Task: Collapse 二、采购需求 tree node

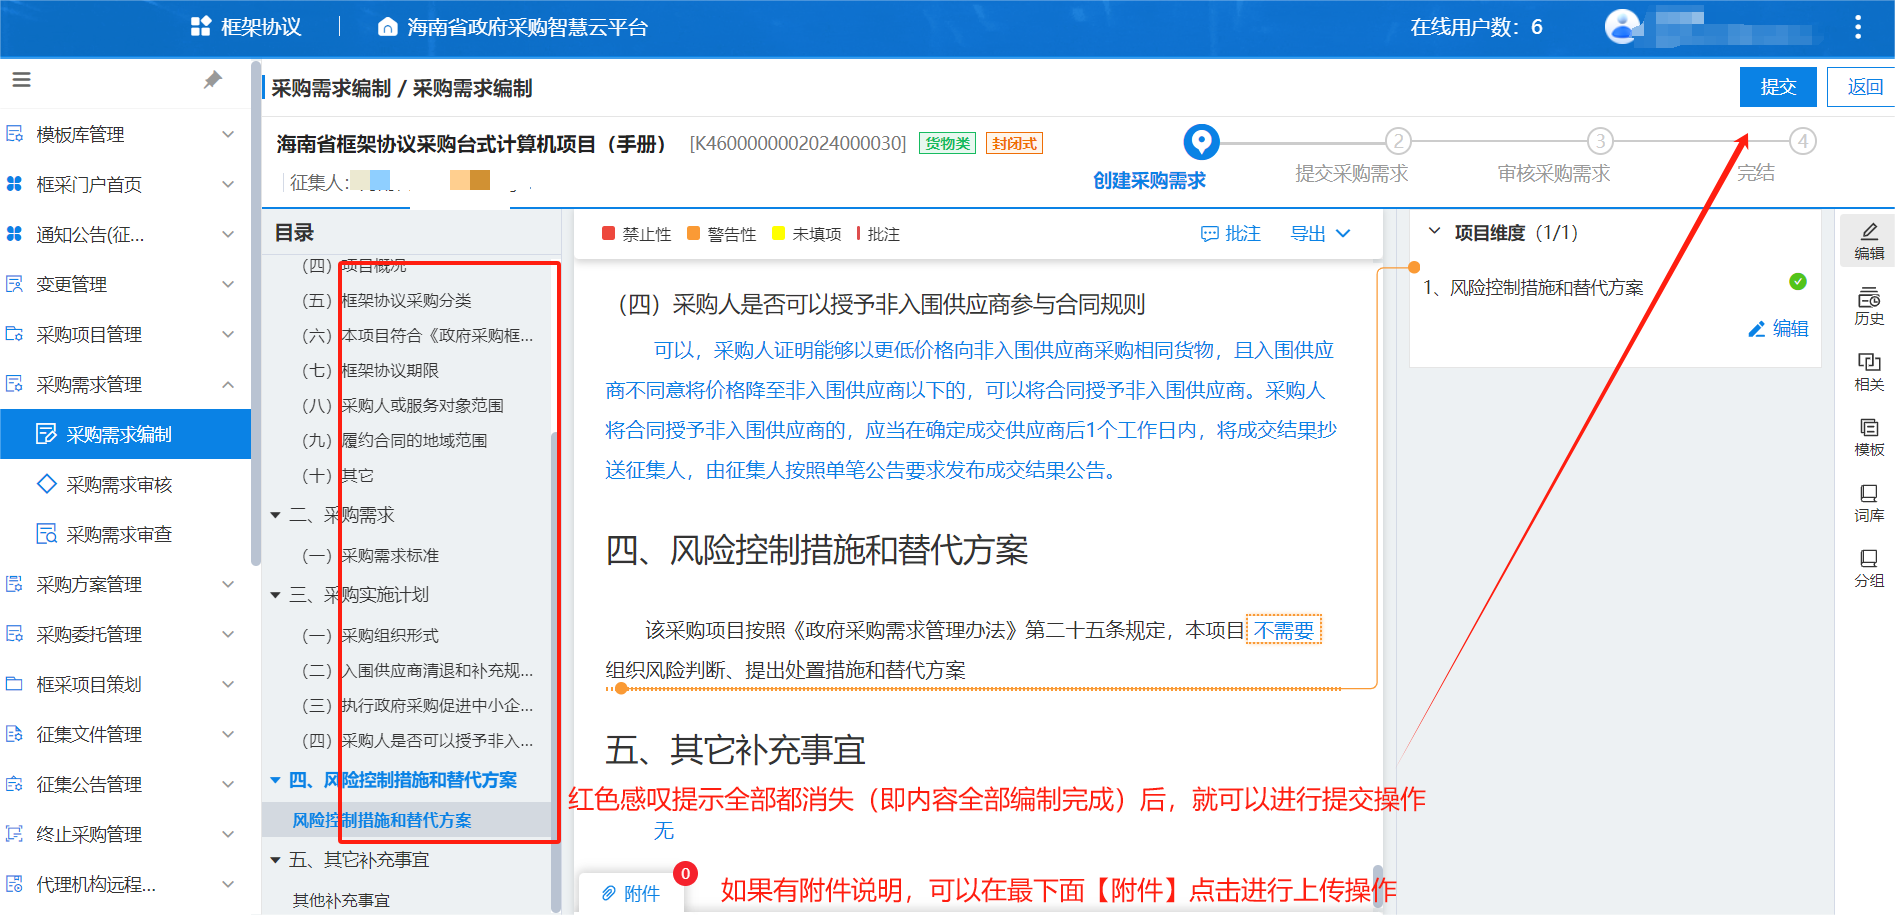Action: pos(275,515)
